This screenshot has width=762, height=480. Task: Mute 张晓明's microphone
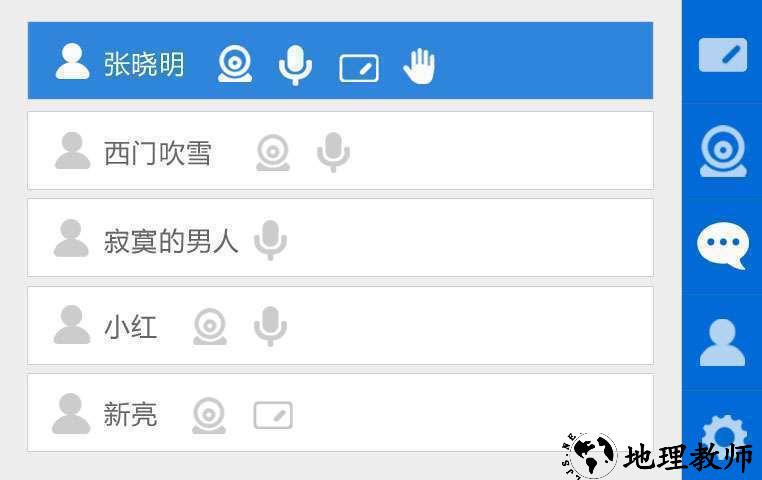pyautogui.click(x=295, y=66)
